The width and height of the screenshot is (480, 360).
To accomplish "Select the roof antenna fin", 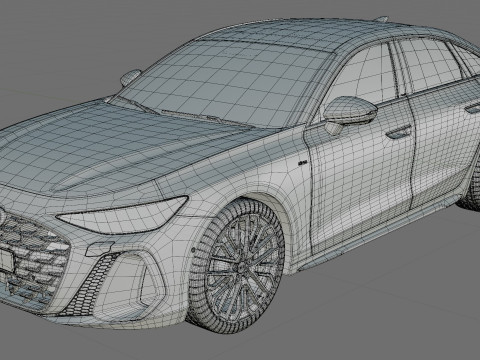I will (382, 19).
